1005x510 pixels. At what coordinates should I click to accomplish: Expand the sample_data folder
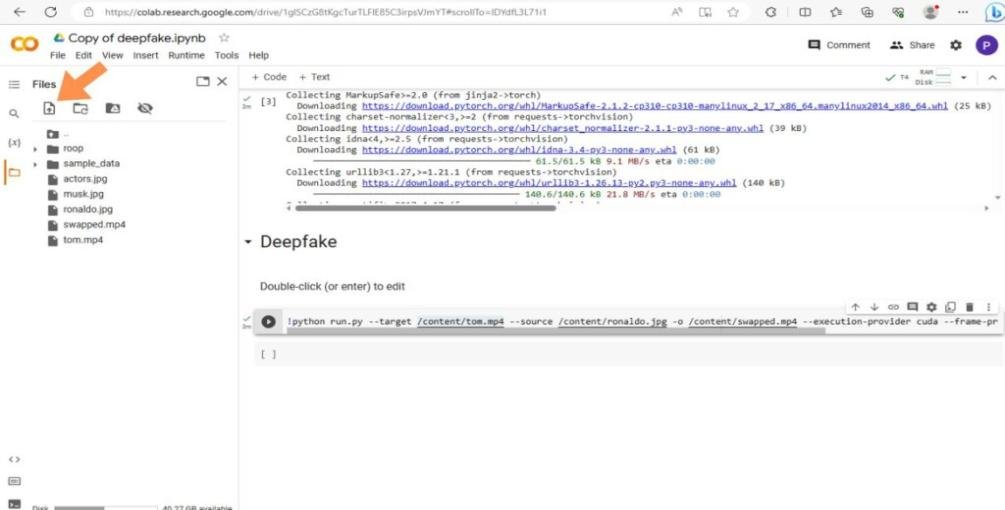point(36,164)
